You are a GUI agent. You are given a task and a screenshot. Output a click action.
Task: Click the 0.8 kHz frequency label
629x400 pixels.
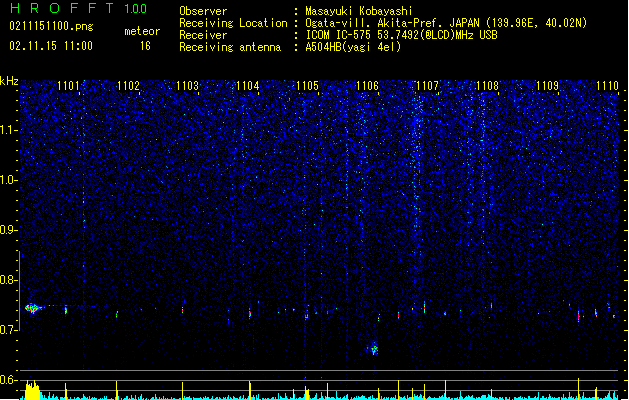click(x=8, y=280)
